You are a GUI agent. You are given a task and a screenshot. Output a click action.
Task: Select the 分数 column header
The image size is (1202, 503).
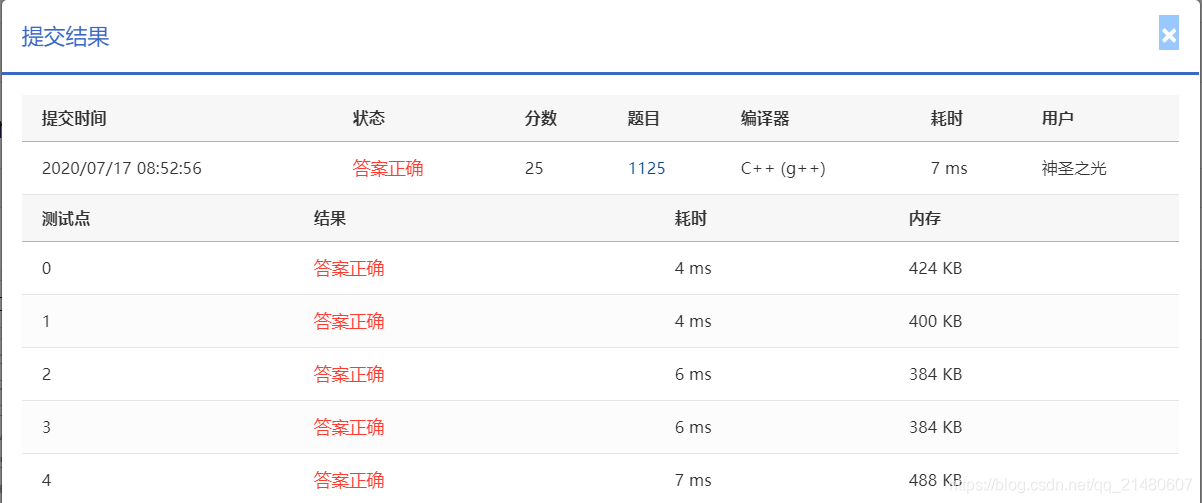(x=541, y=118)
